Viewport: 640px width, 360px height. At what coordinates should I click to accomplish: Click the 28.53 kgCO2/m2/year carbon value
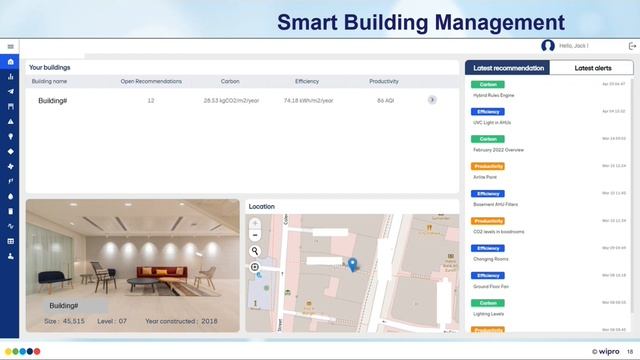tap(231, 100)
